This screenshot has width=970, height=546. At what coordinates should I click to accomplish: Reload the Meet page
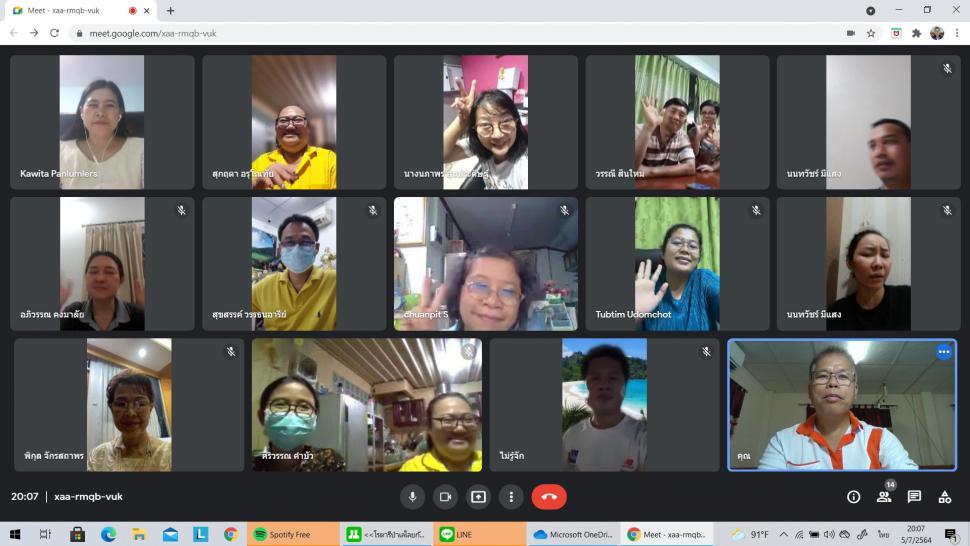coord(54,33)
